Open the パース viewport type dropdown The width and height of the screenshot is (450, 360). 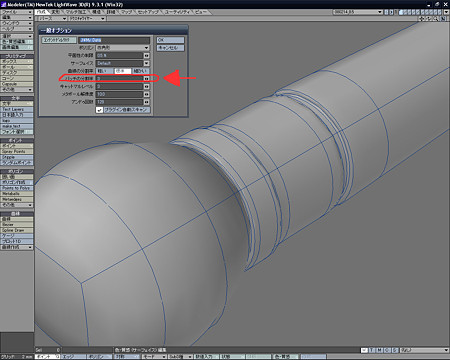pos(51,19)
